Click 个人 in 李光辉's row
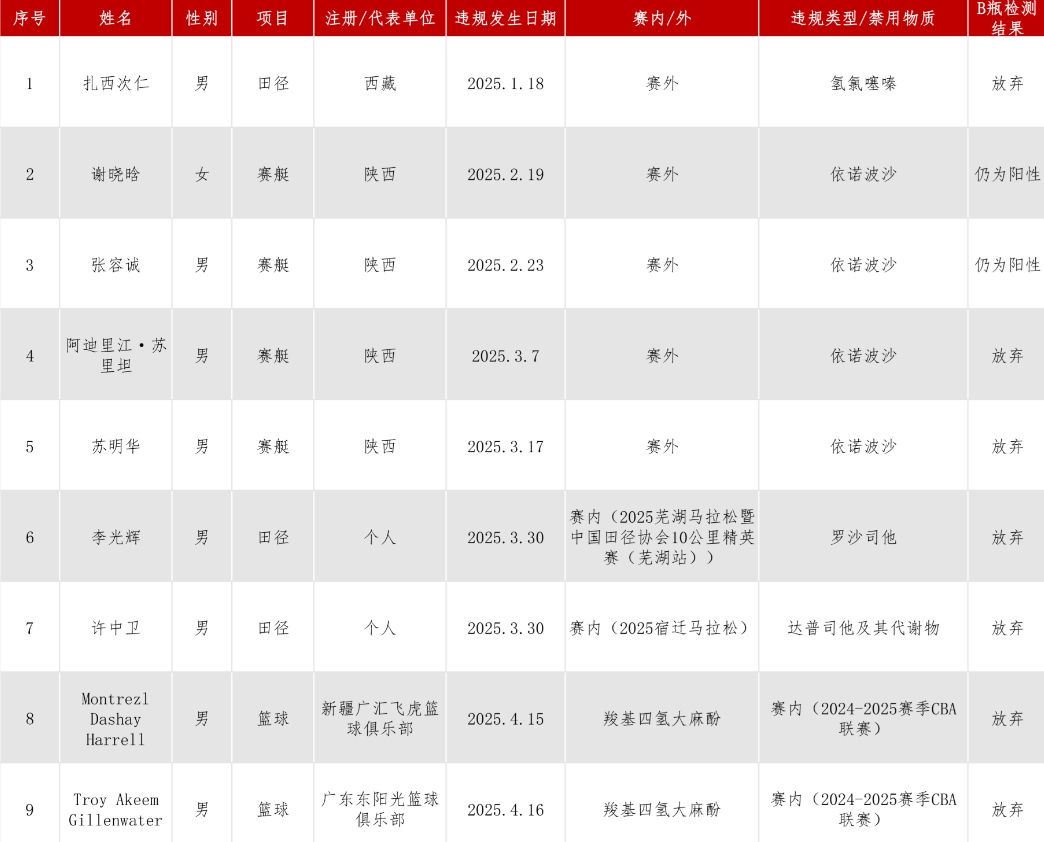1044x842 pixels. click(x=380, y=537)
